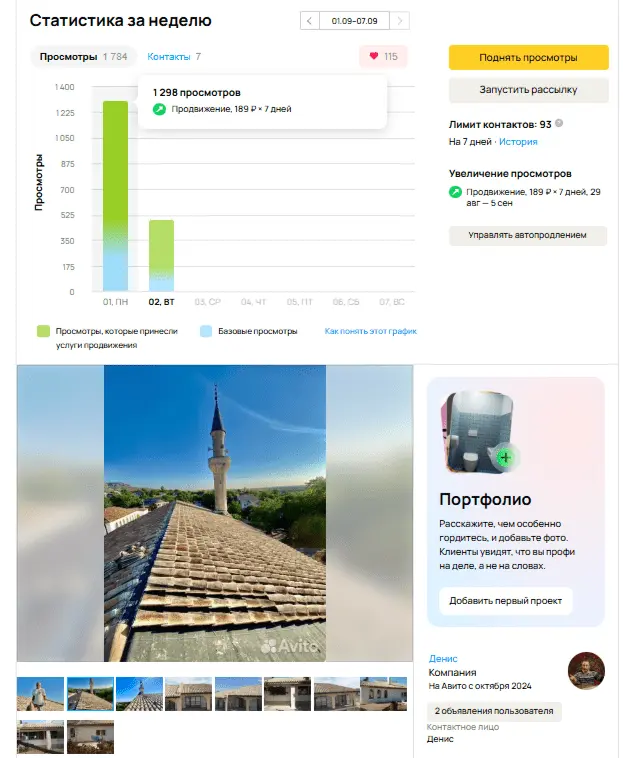Open the first photo thumbnail with man
This screenshot has width=623, height=758.
point(40,694)
